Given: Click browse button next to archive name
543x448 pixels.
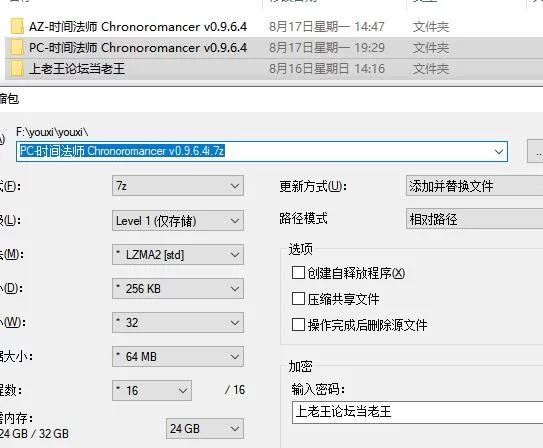Looking at the screenshot, I should (x=535, y=151).
